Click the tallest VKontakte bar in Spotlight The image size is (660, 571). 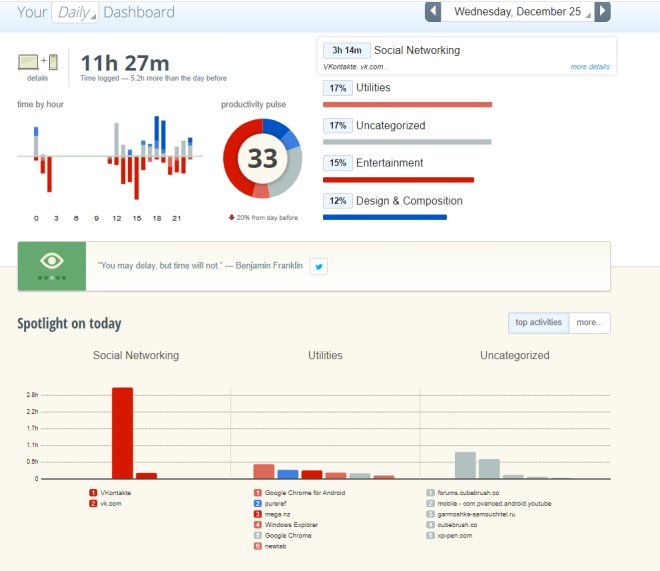pyautogui.click(x=122, y=433)
